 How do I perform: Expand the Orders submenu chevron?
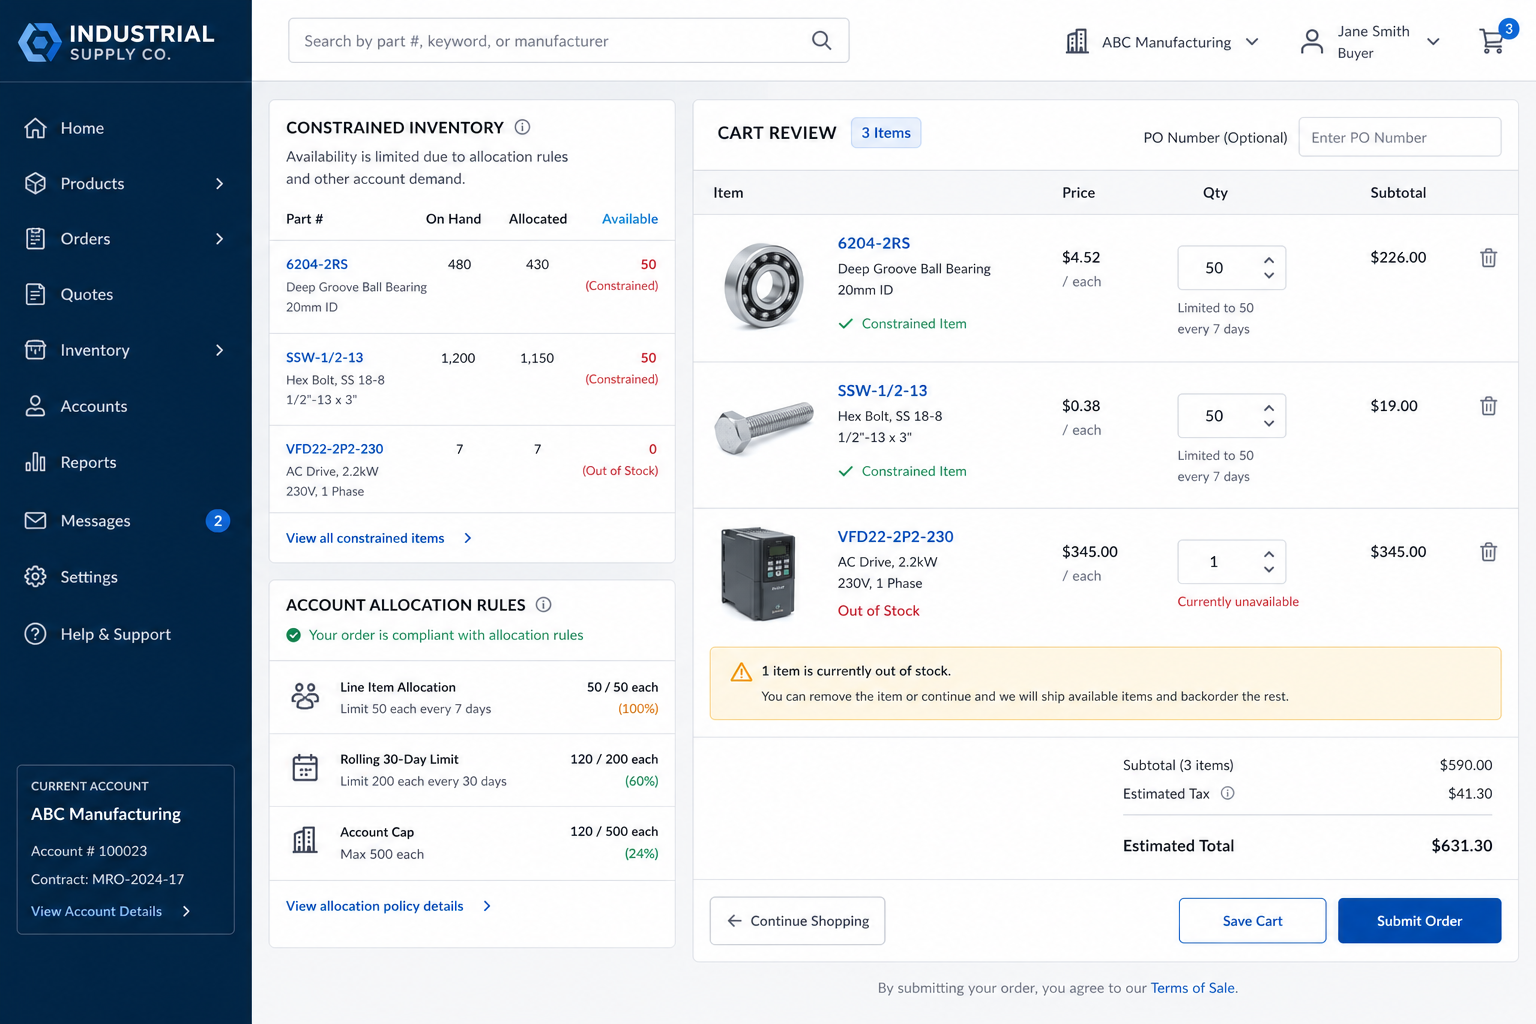tap(219, 239)
